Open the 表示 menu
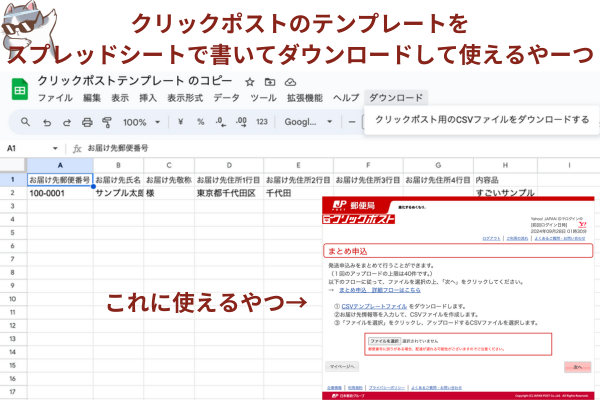This screenshot has width=600, height=400. [120, 98]
